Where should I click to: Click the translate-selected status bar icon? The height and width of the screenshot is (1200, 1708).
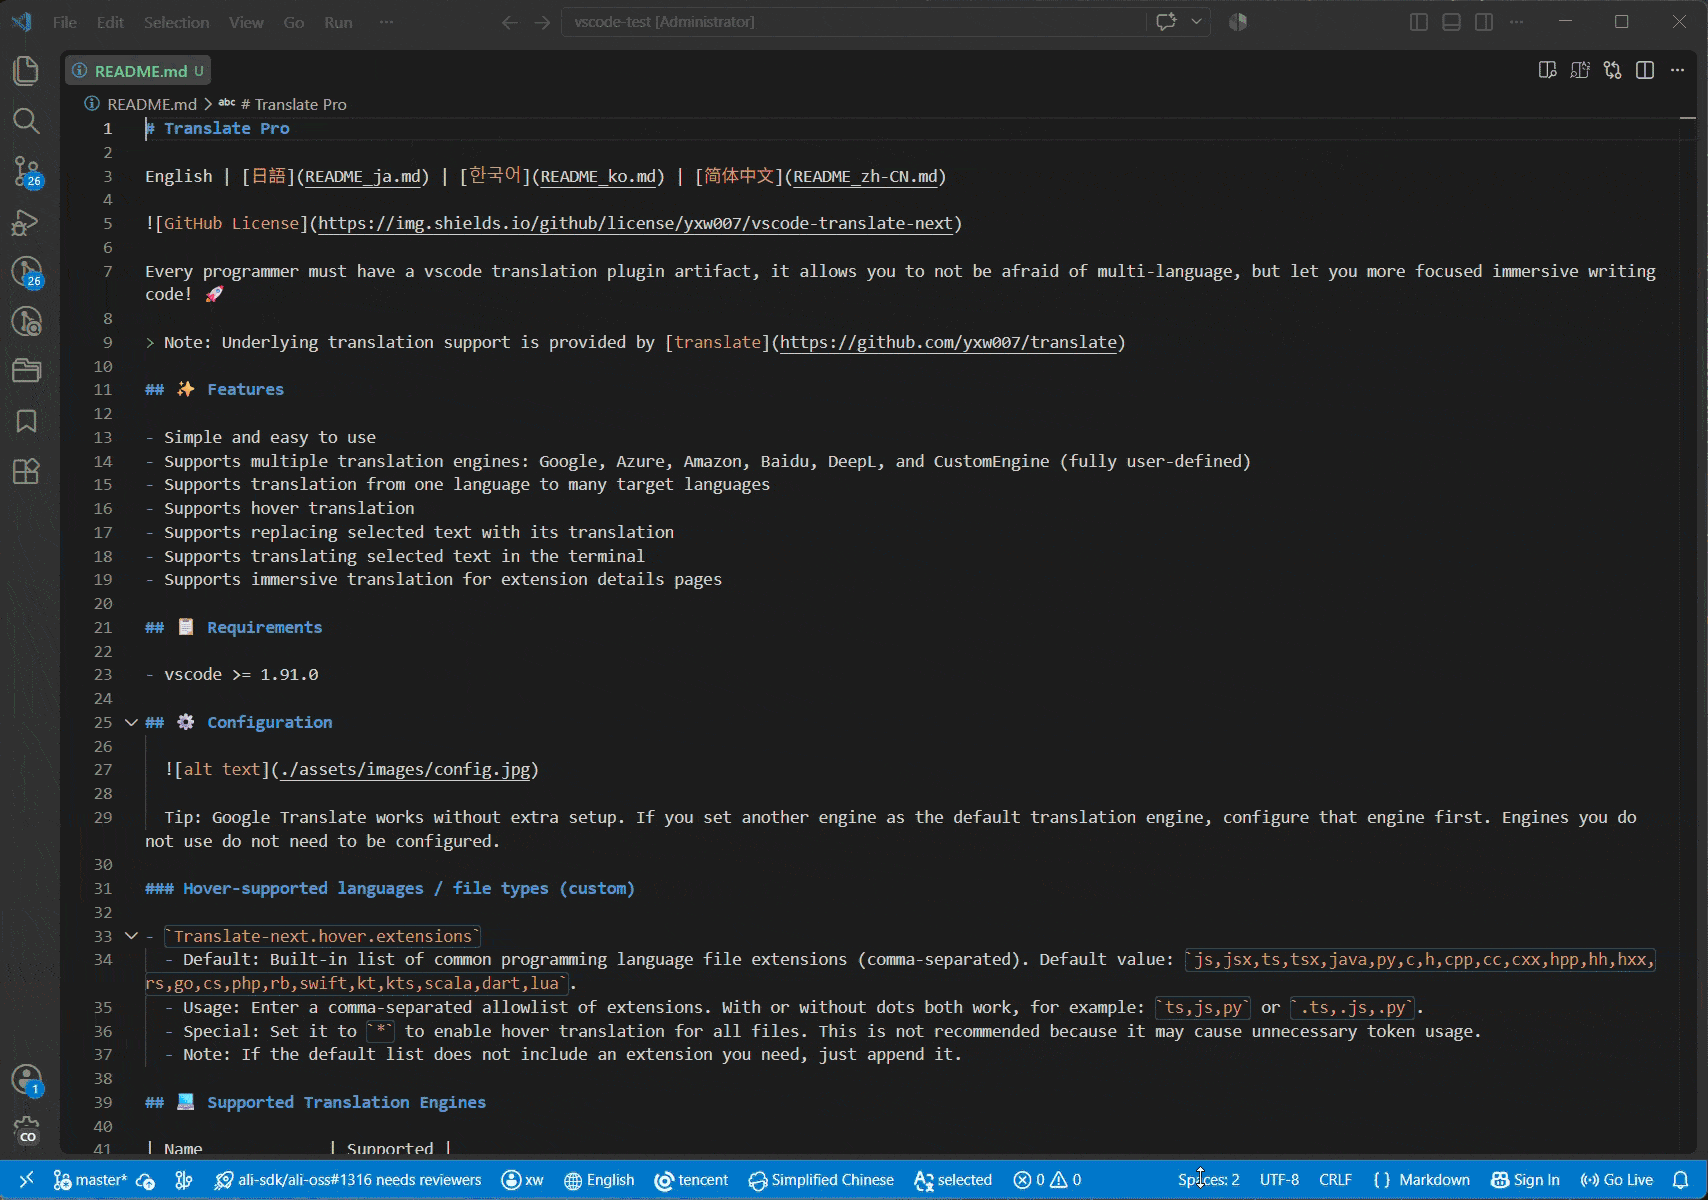click(953, 1180)
